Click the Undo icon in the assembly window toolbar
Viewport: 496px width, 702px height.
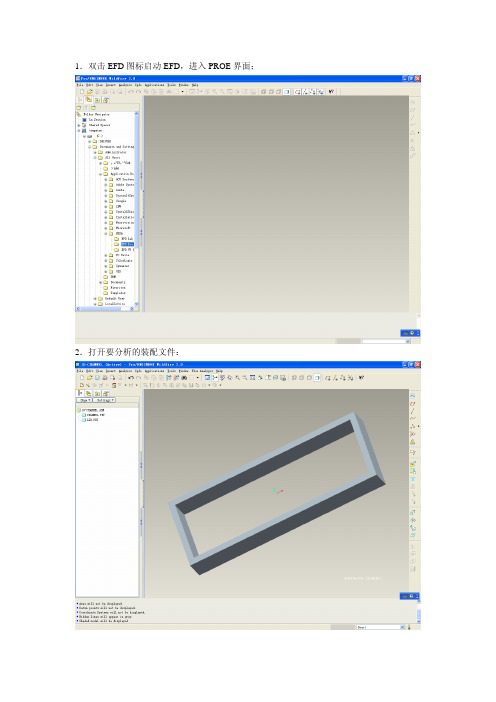[x=131, y=378]
